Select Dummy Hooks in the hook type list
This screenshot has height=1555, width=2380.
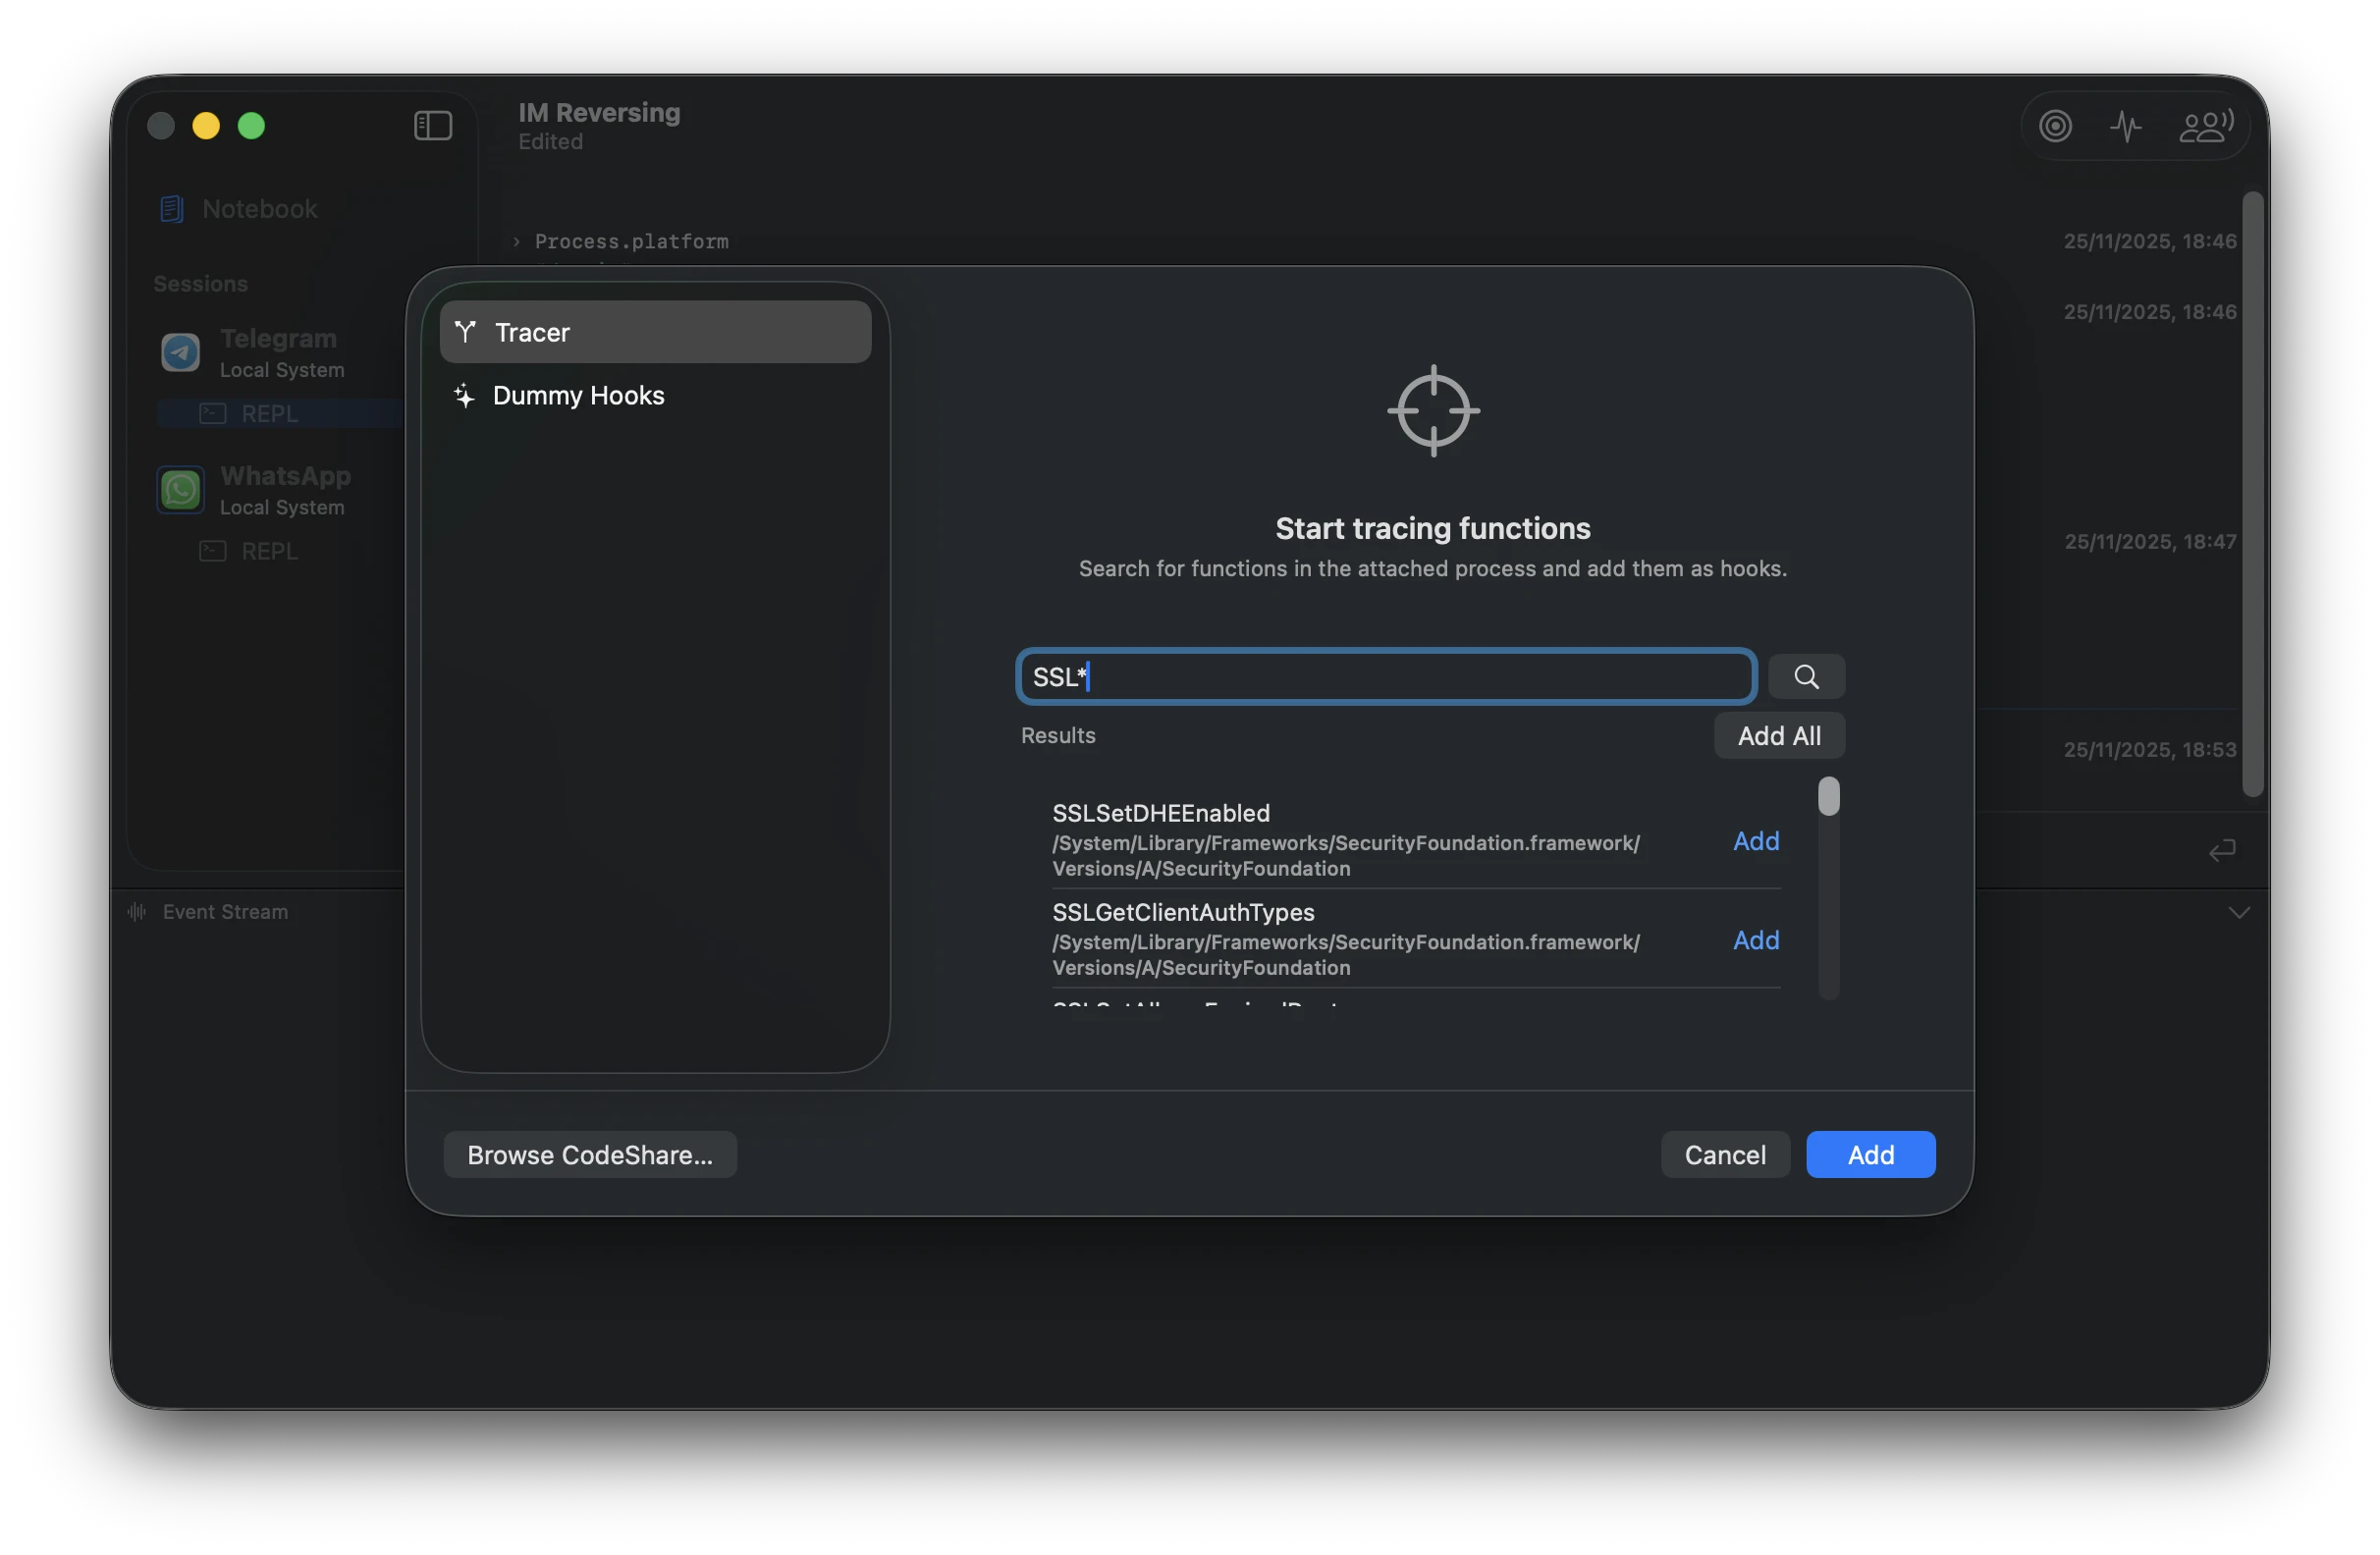click(655, 395)
